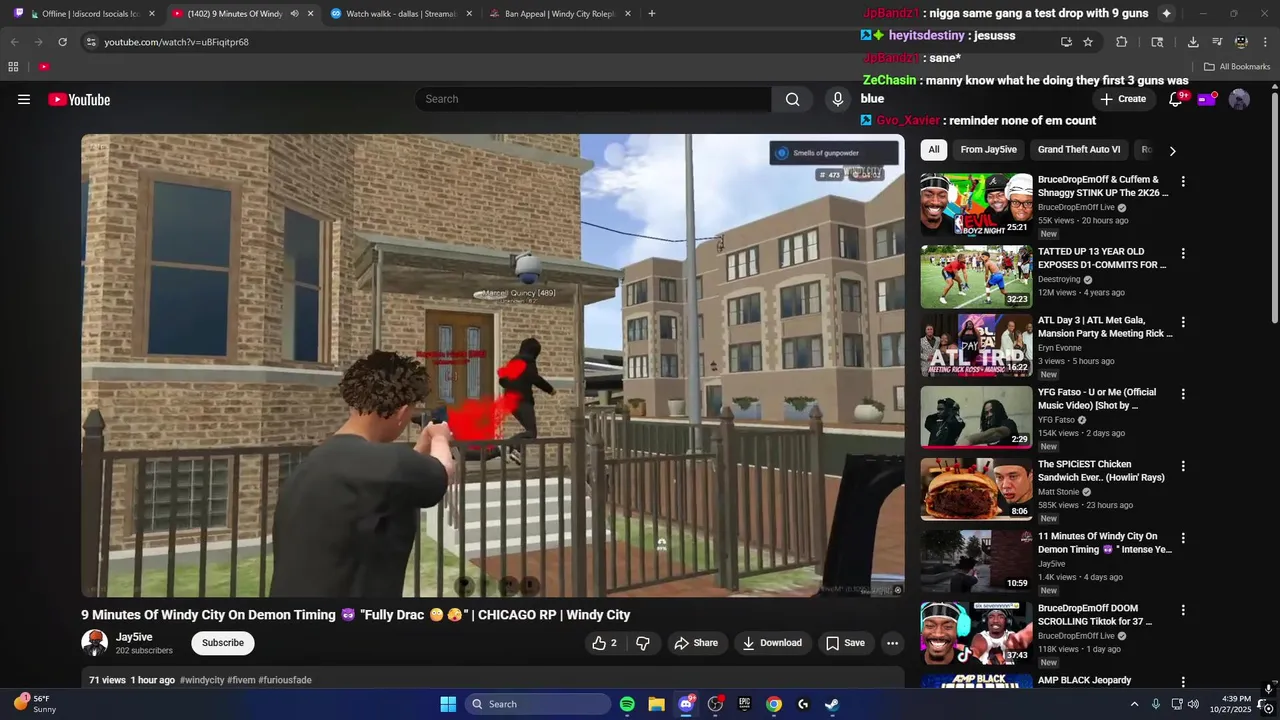The image size is (1280, 720).
Task: Select the From Jay5ive chip
Action: click(988, 150)
